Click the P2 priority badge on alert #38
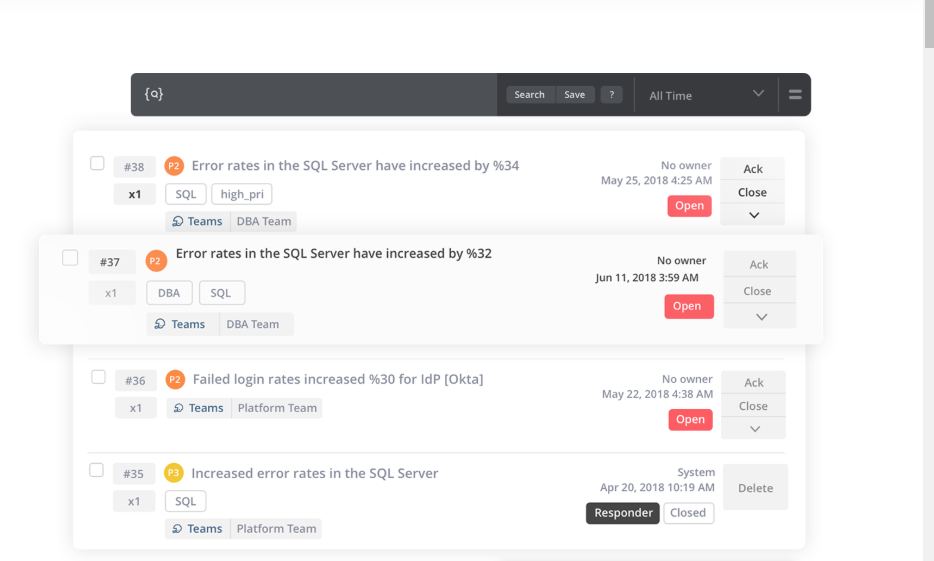Screen dimensions: 934x561 coord(174,166)
